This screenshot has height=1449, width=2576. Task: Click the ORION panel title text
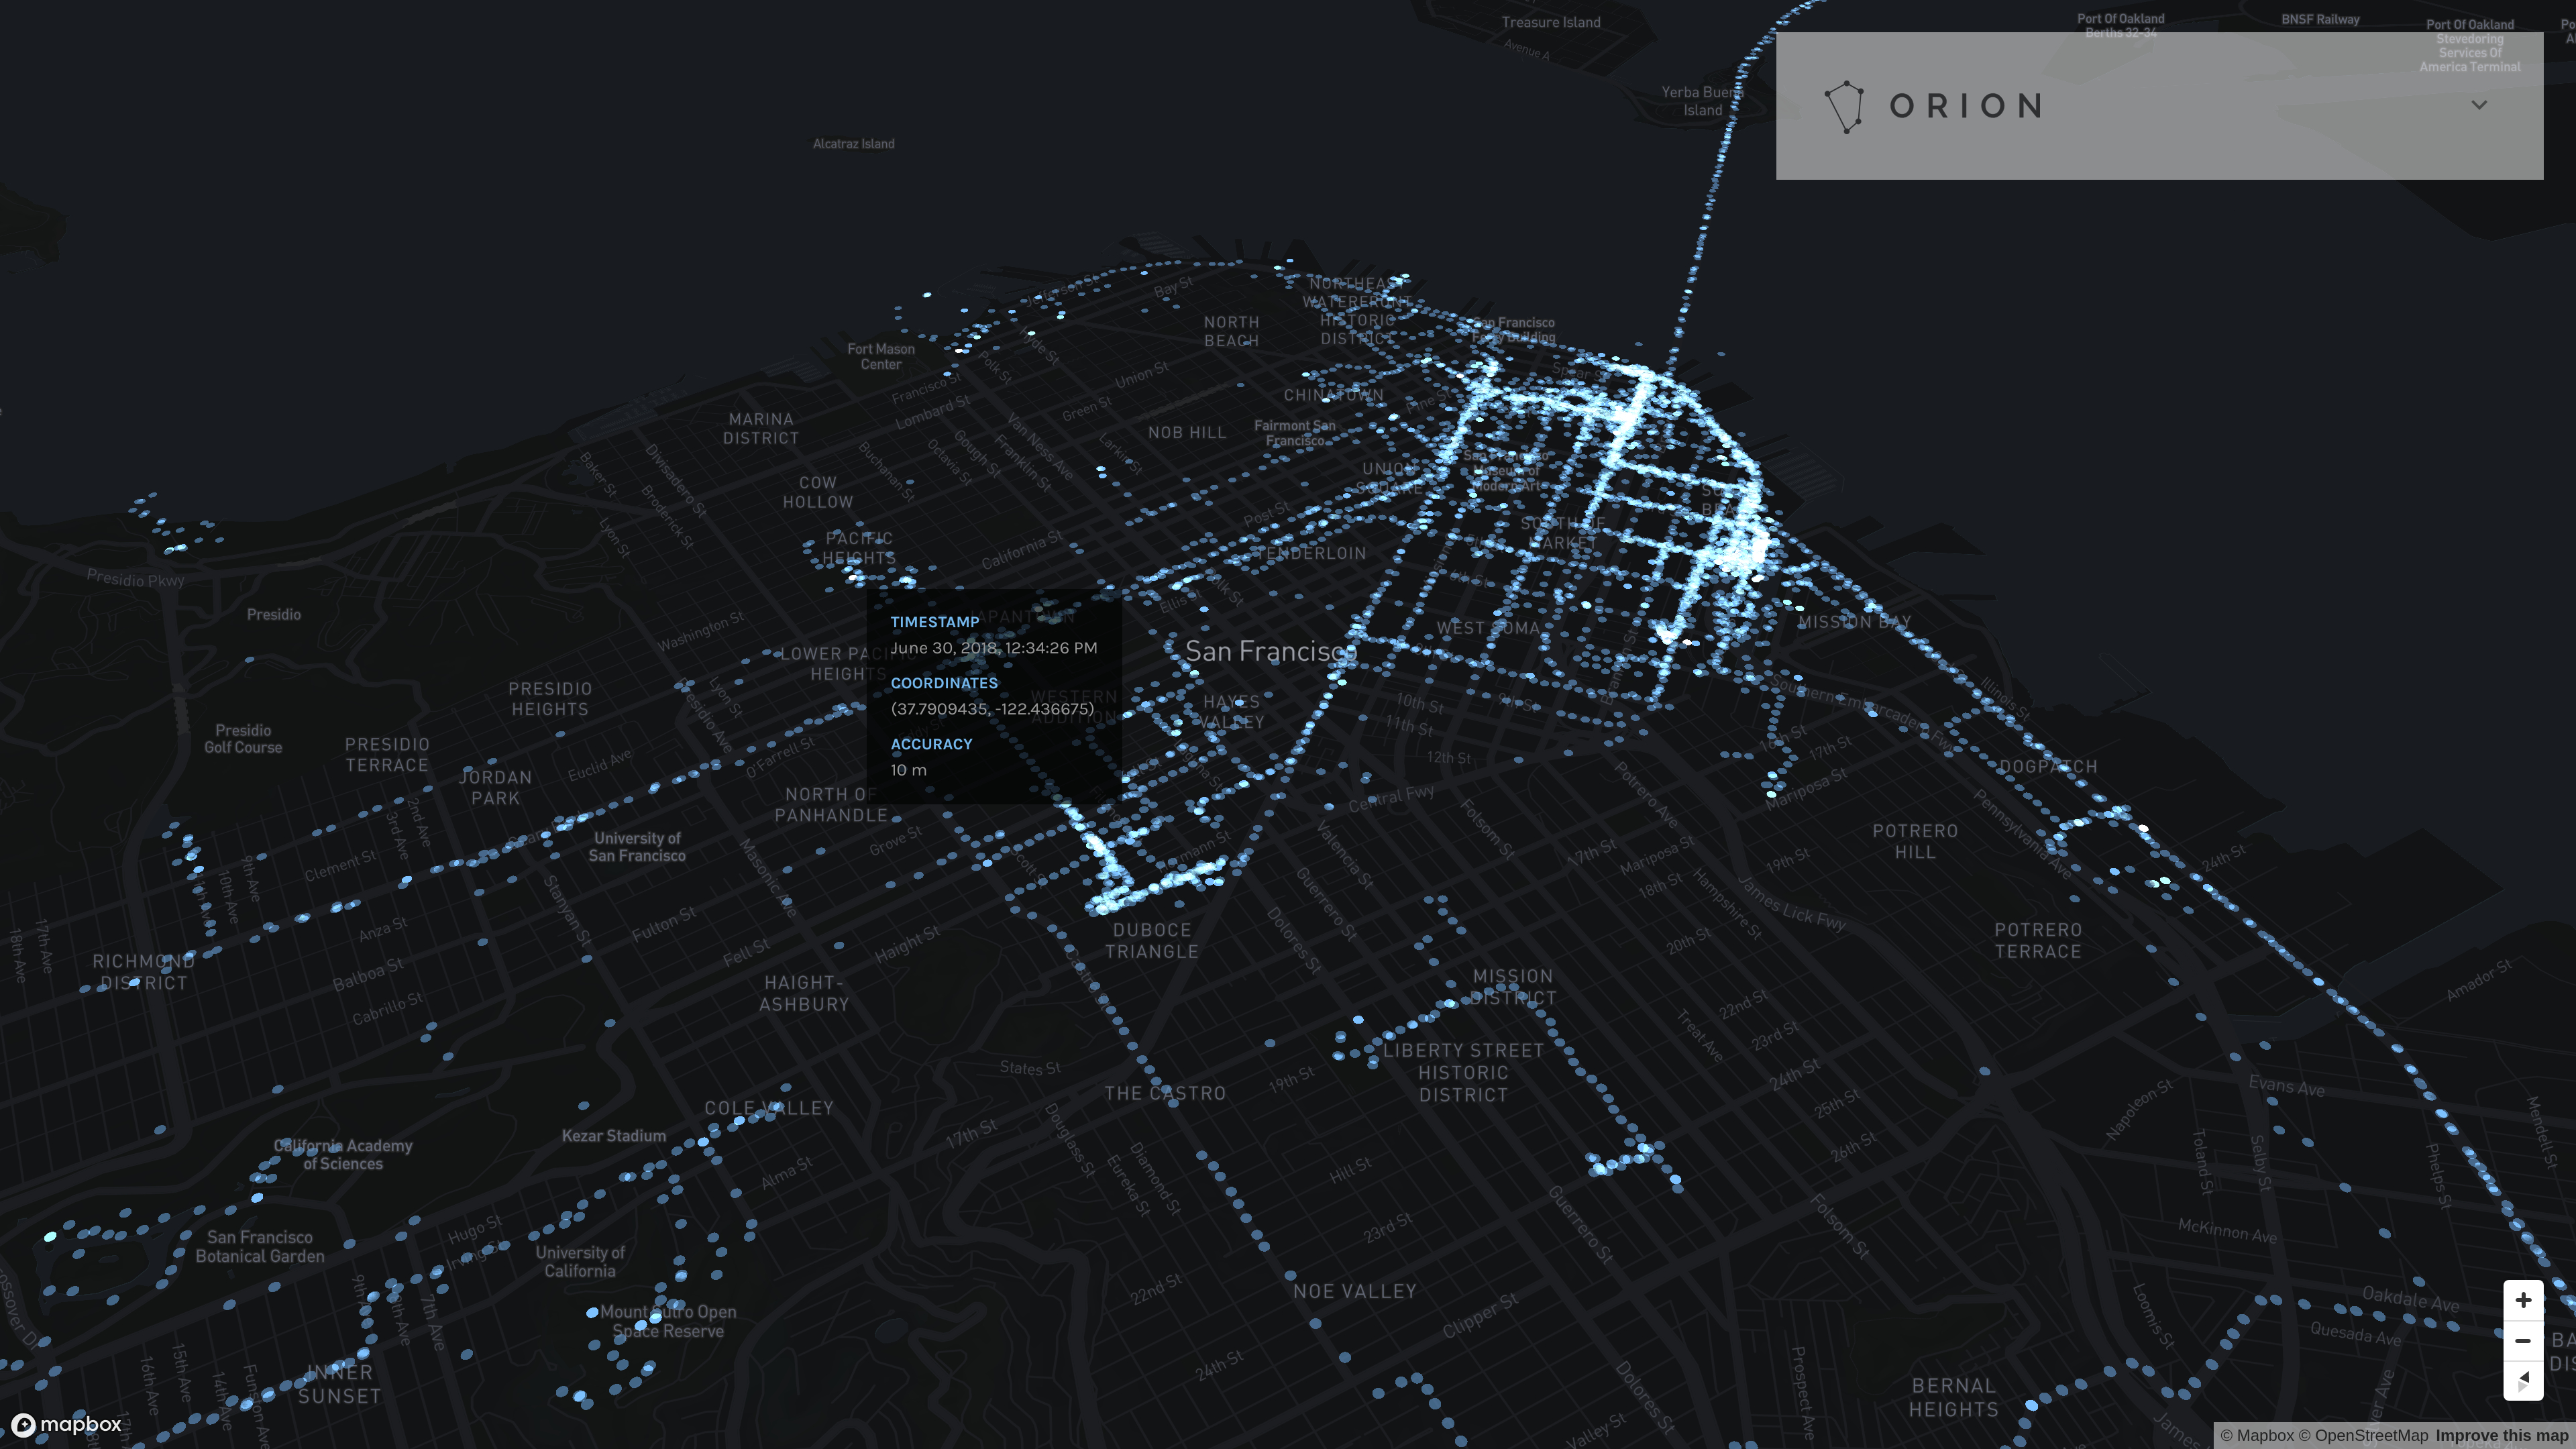point(1966,106)
